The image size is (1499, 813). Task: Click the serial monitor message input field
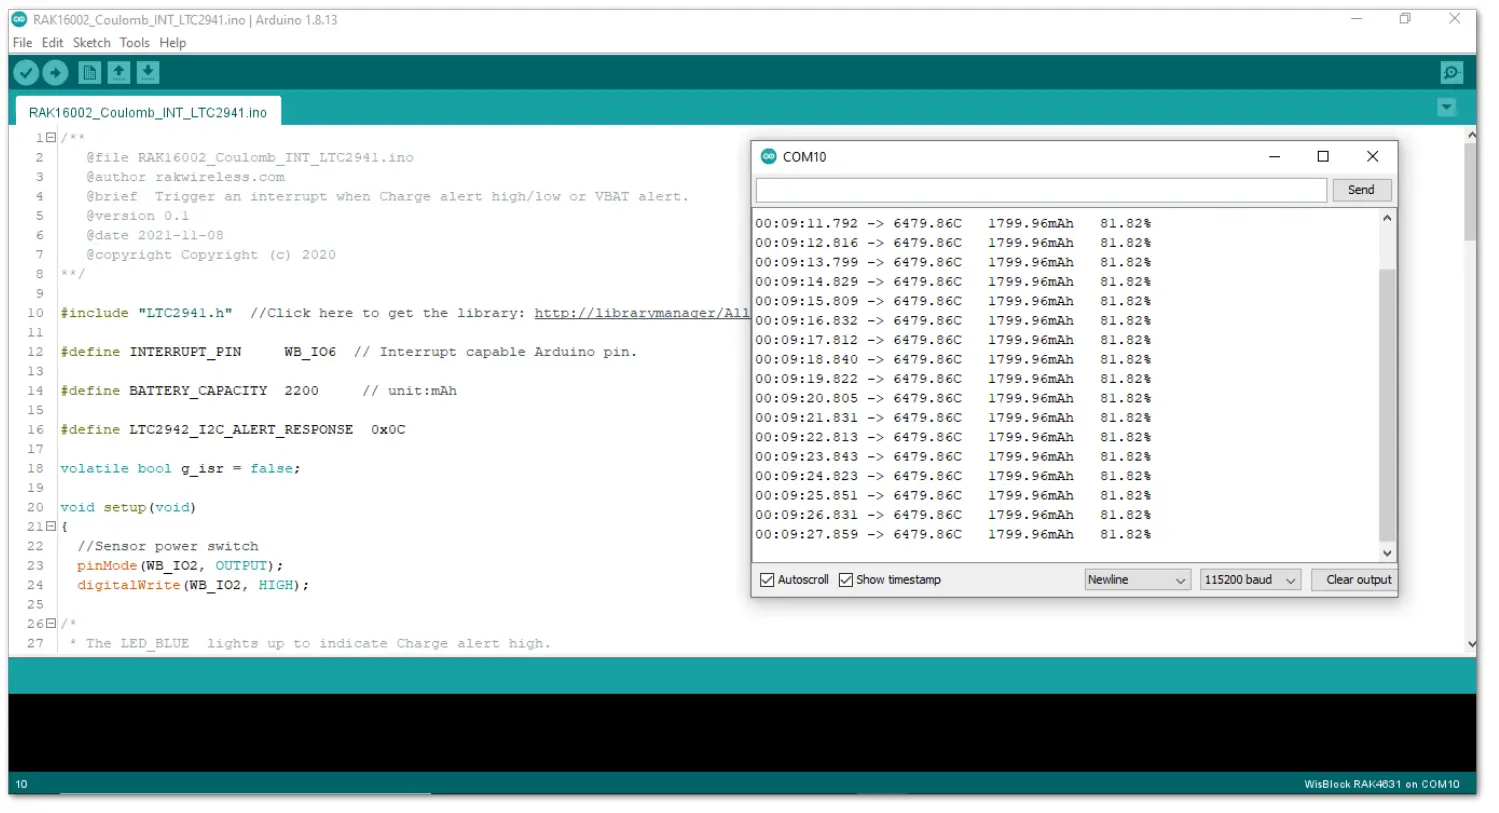(x=1041, y=190)
